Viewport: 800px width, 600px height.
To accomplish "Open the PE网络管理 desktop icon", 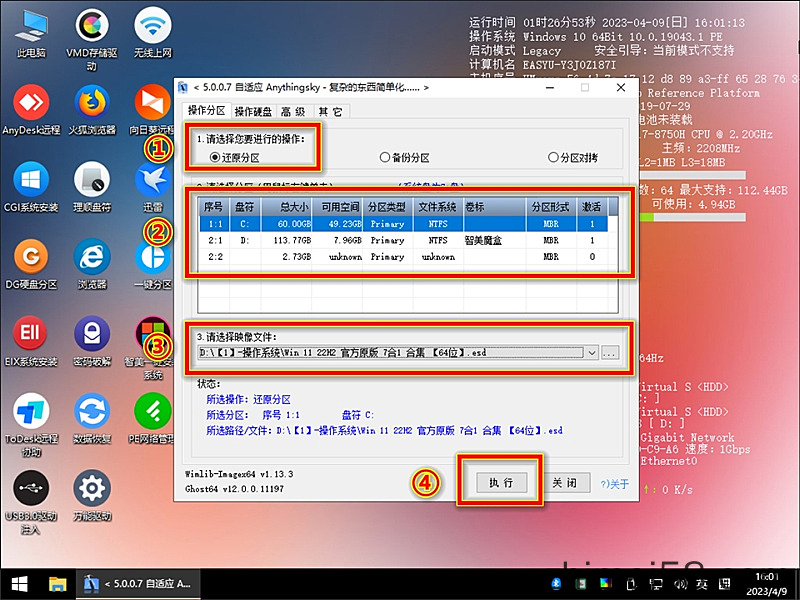I will (153, 418).
